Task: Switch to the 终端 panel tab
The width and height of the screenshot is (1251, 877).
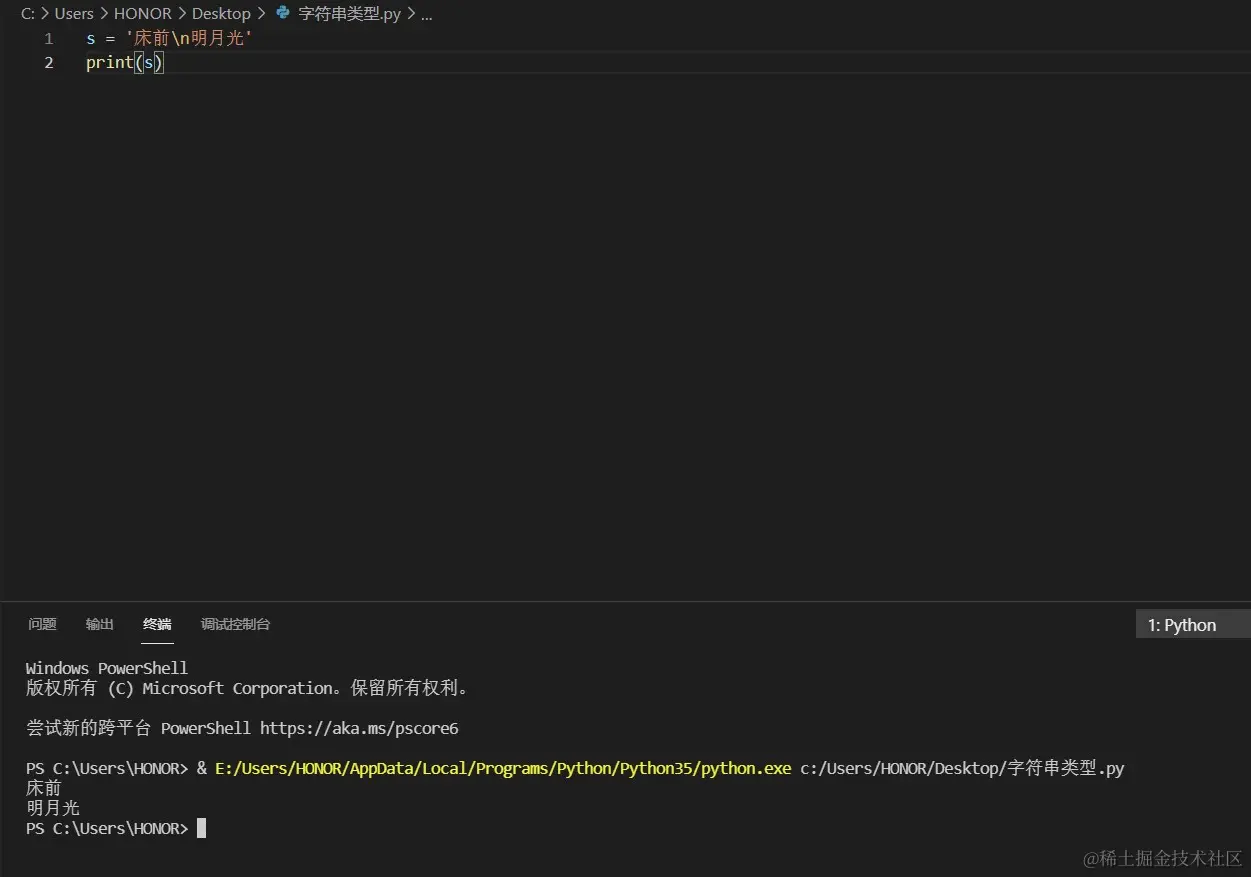Action: (x=157, y=624)
